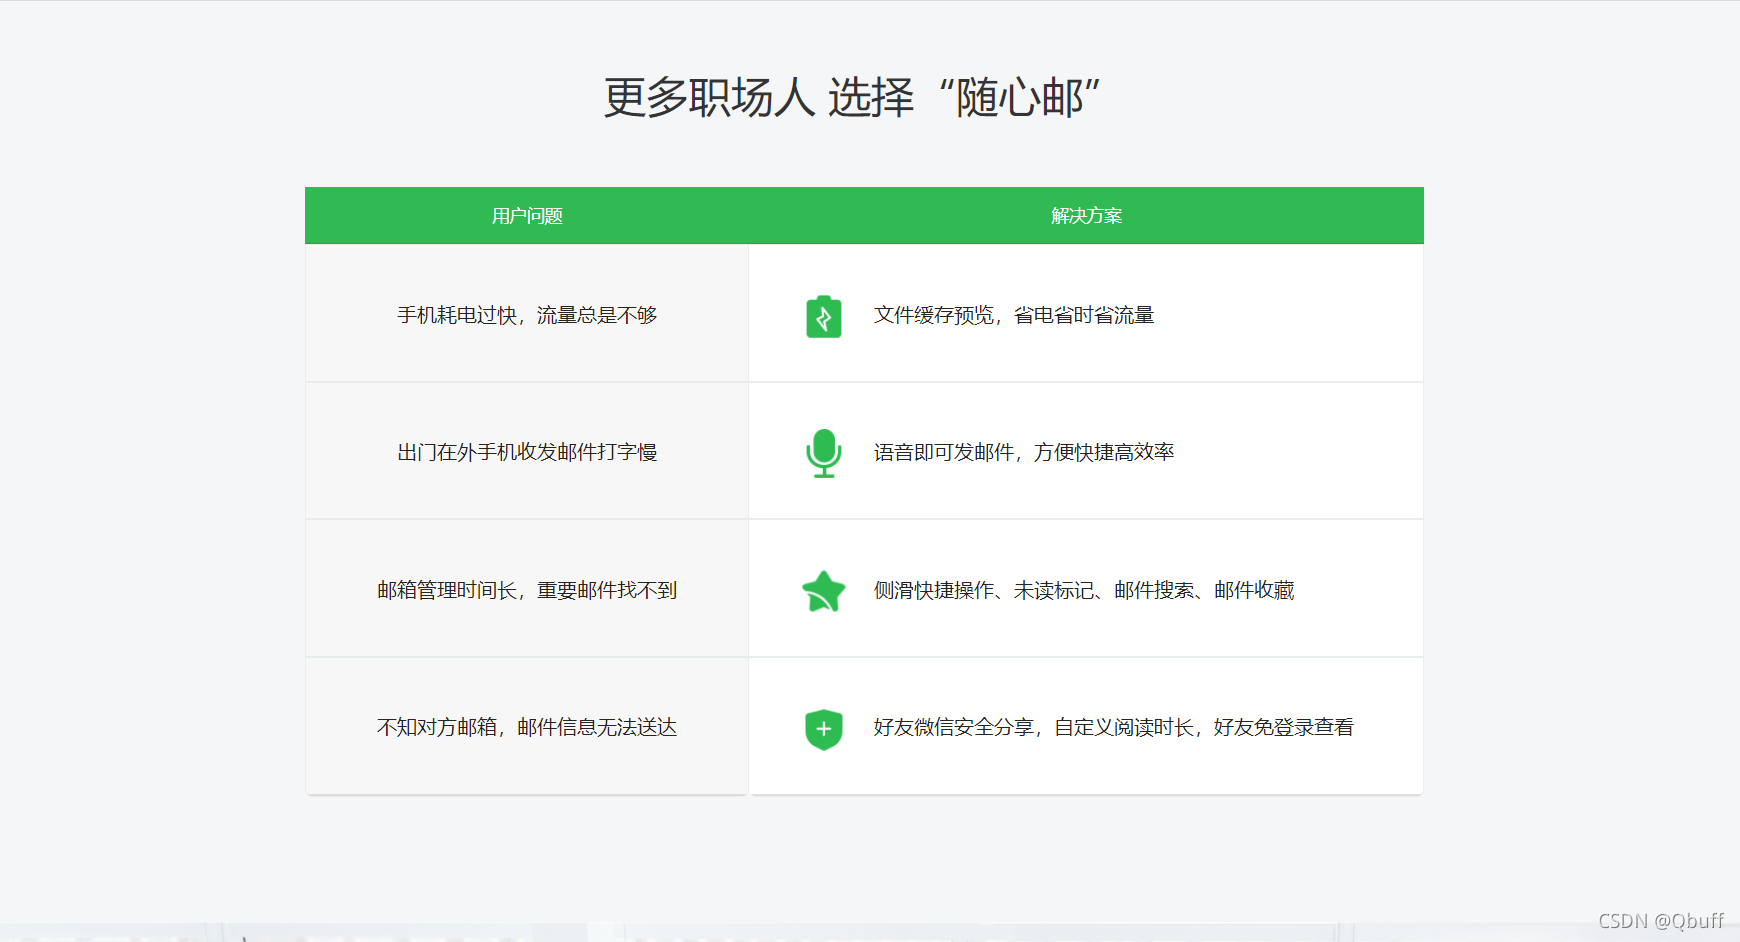This screenshot has width=1740, height=942.
Task: Click the text 文件缓存预览，省电省时省流量
Action: click(1014, 315)
